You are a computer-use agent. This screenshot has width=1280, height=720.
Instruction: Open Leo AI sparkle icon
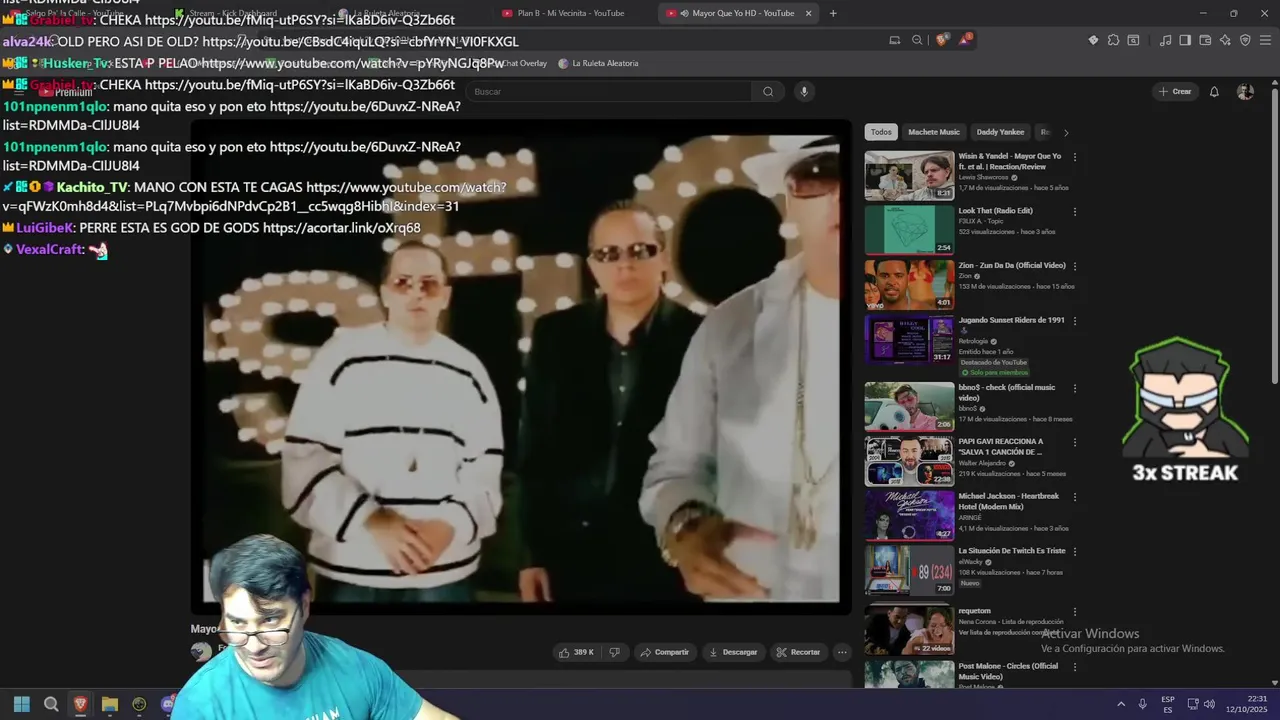pos(1225,40)
